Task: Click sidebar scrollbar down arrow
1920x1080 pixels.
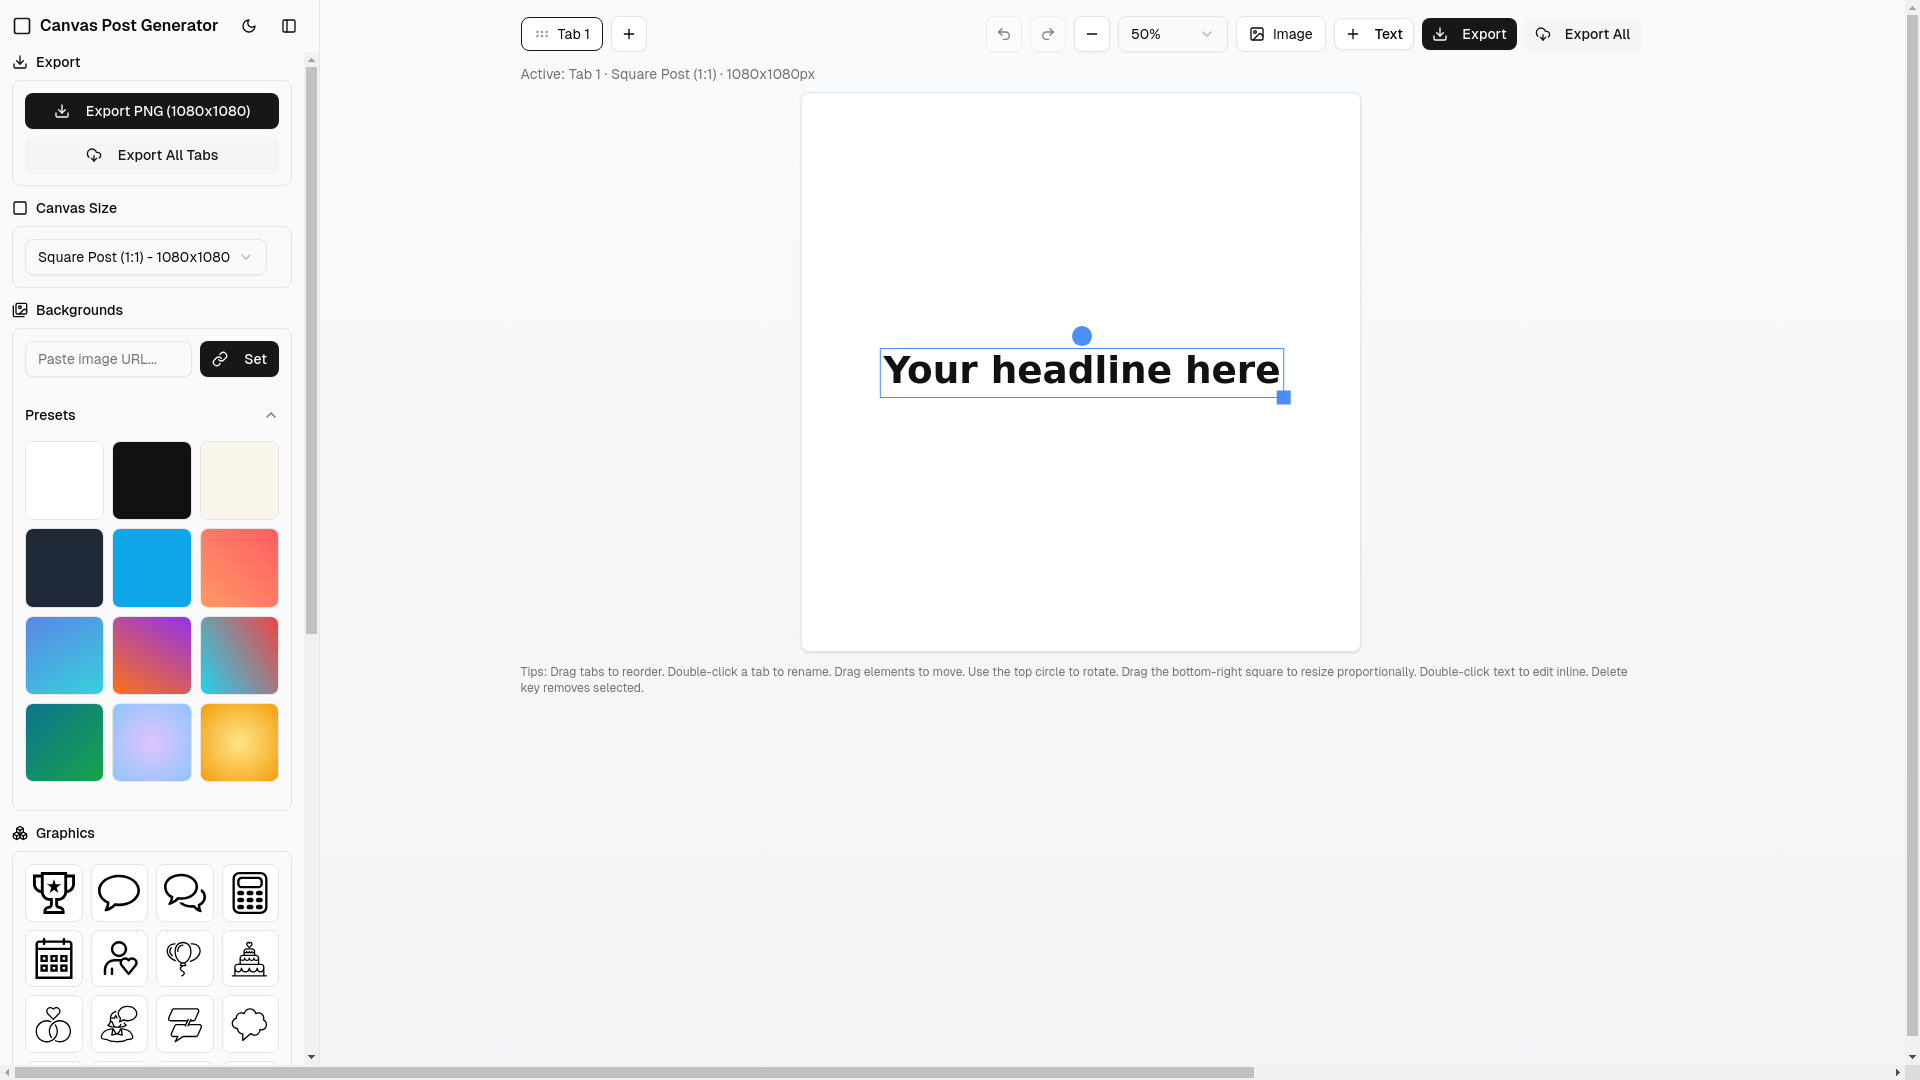Action: tap(311, 1057)
